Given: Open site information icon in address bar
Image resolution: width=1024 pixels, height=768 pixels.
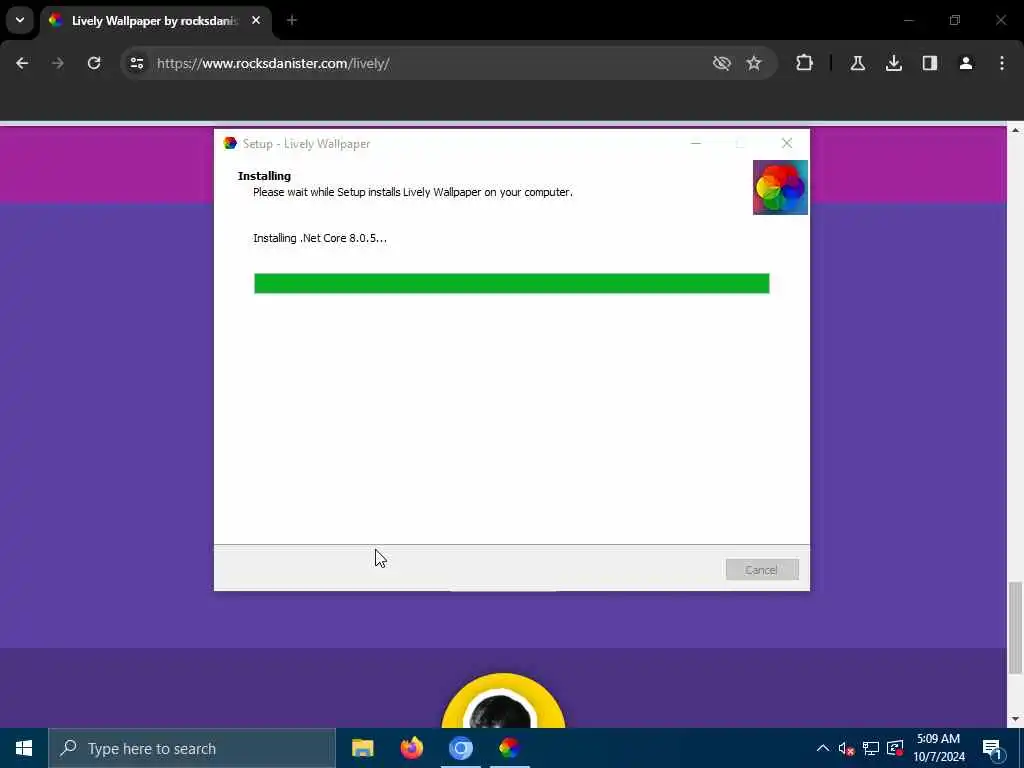Looking at the screenshot, I should click(x=136, y=63).
